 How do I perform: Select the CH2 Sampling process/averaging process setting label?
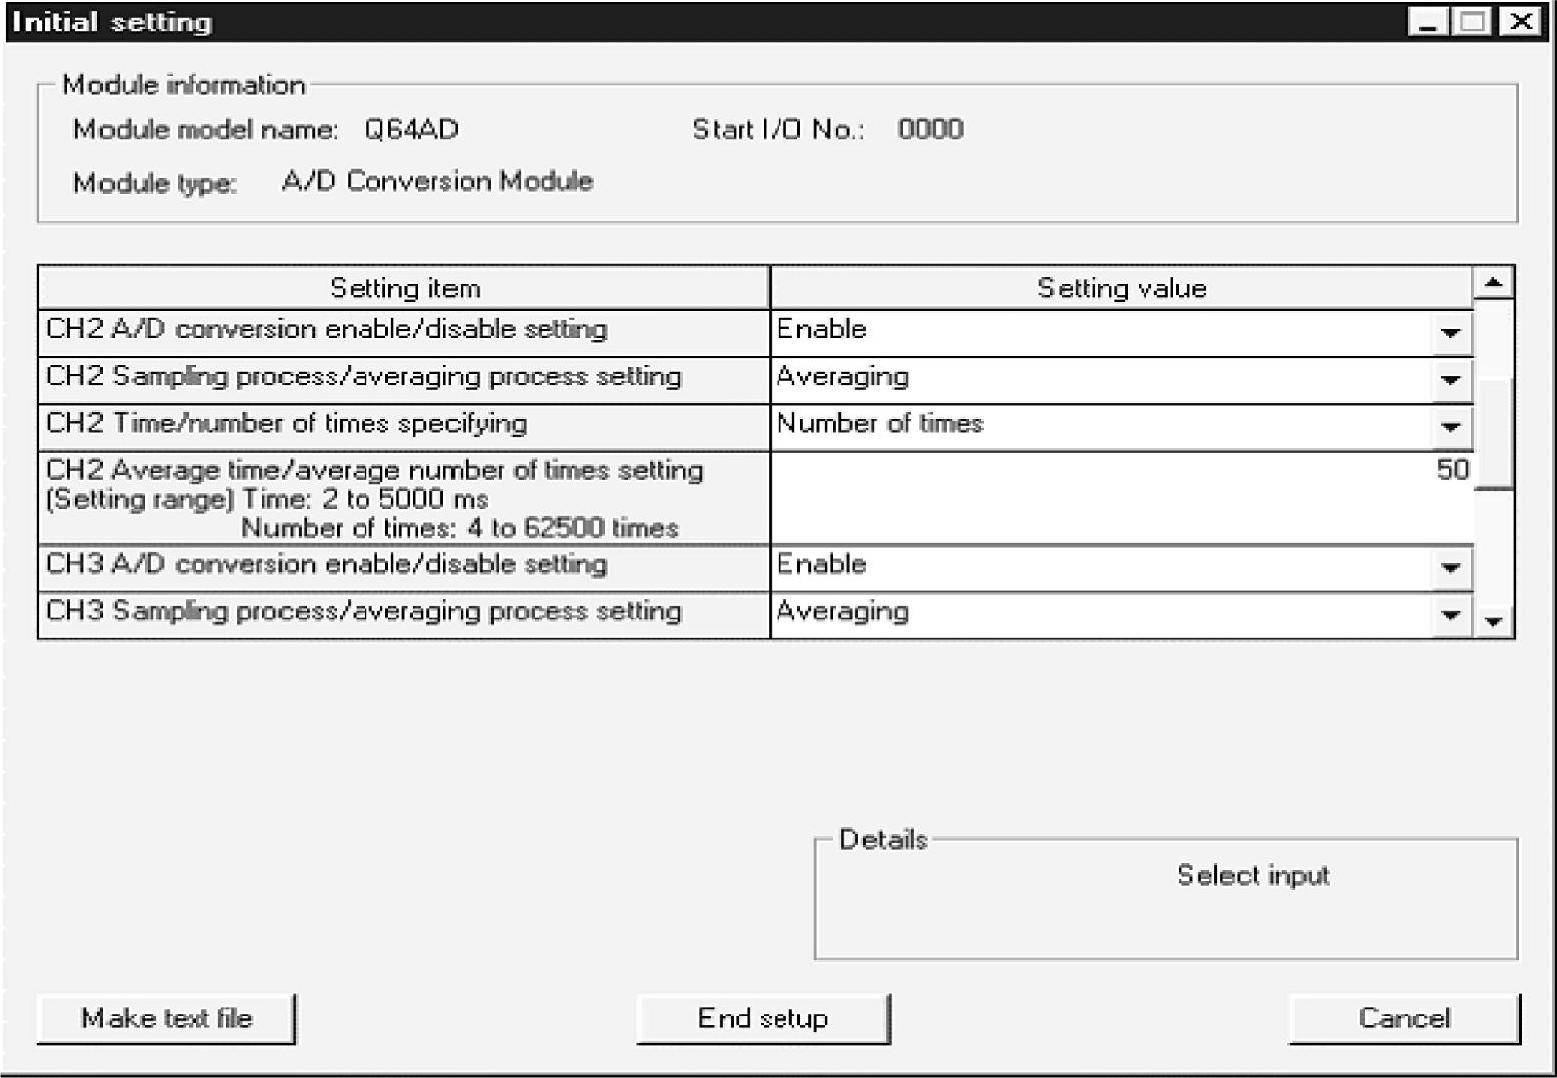[x=404, y=380]
